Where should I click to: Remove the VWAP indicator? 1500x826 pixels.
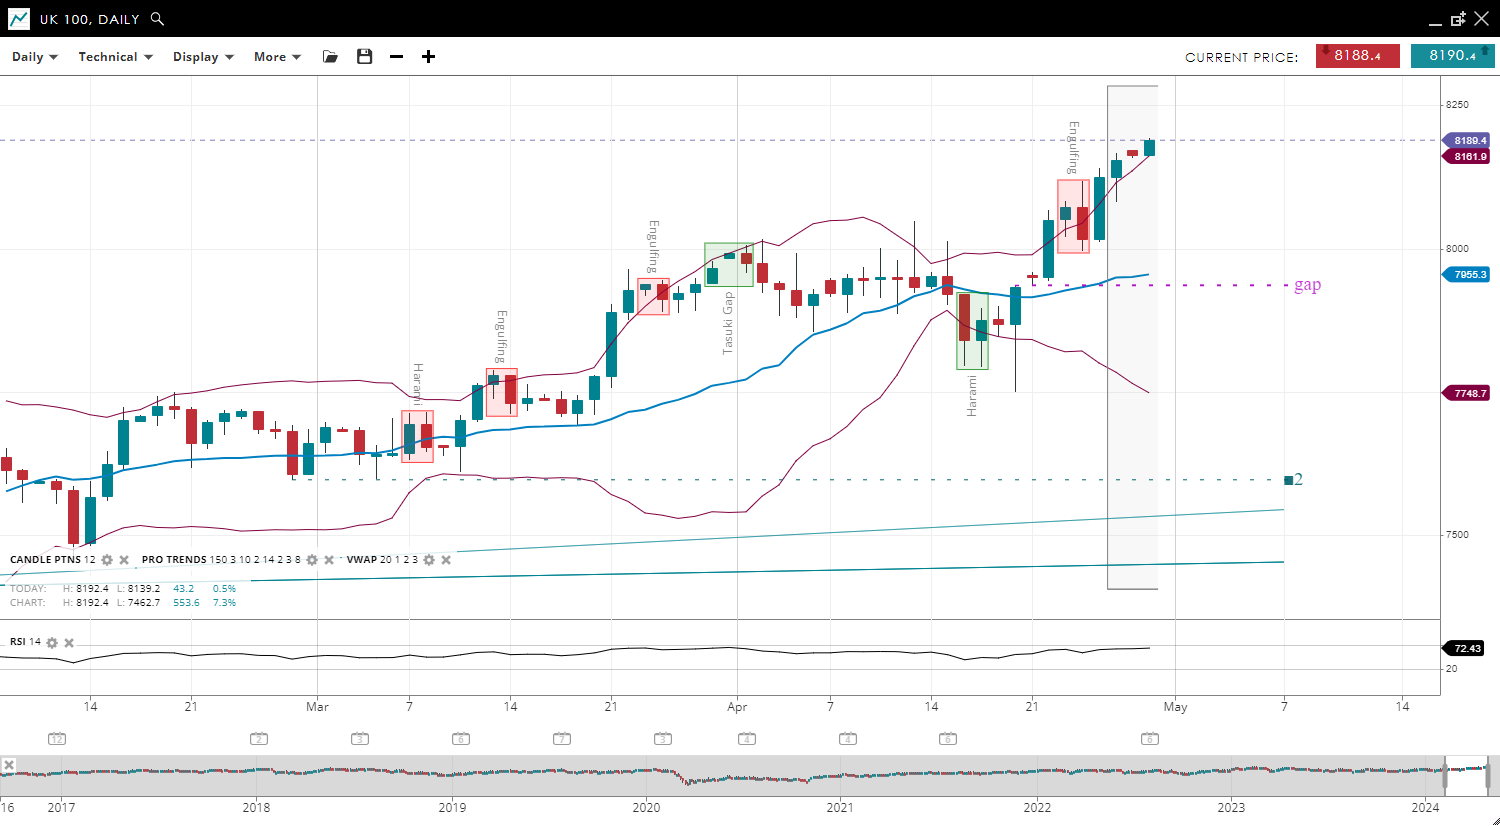coord(446,560)
